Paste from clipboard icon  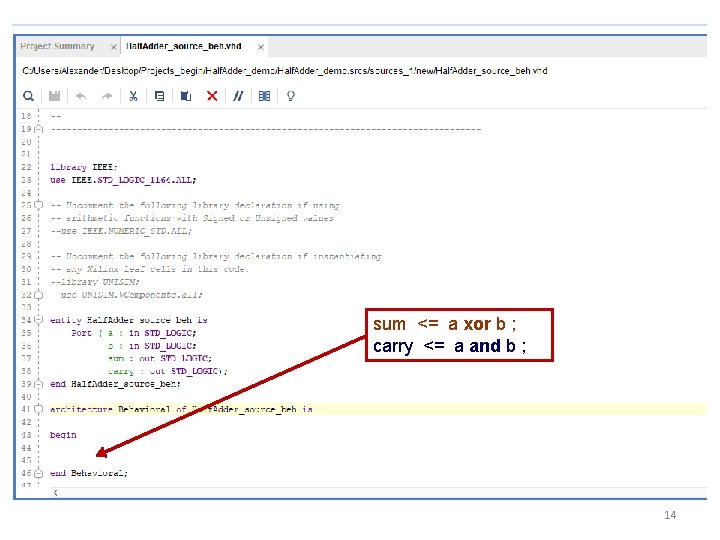tap(186, 96)
